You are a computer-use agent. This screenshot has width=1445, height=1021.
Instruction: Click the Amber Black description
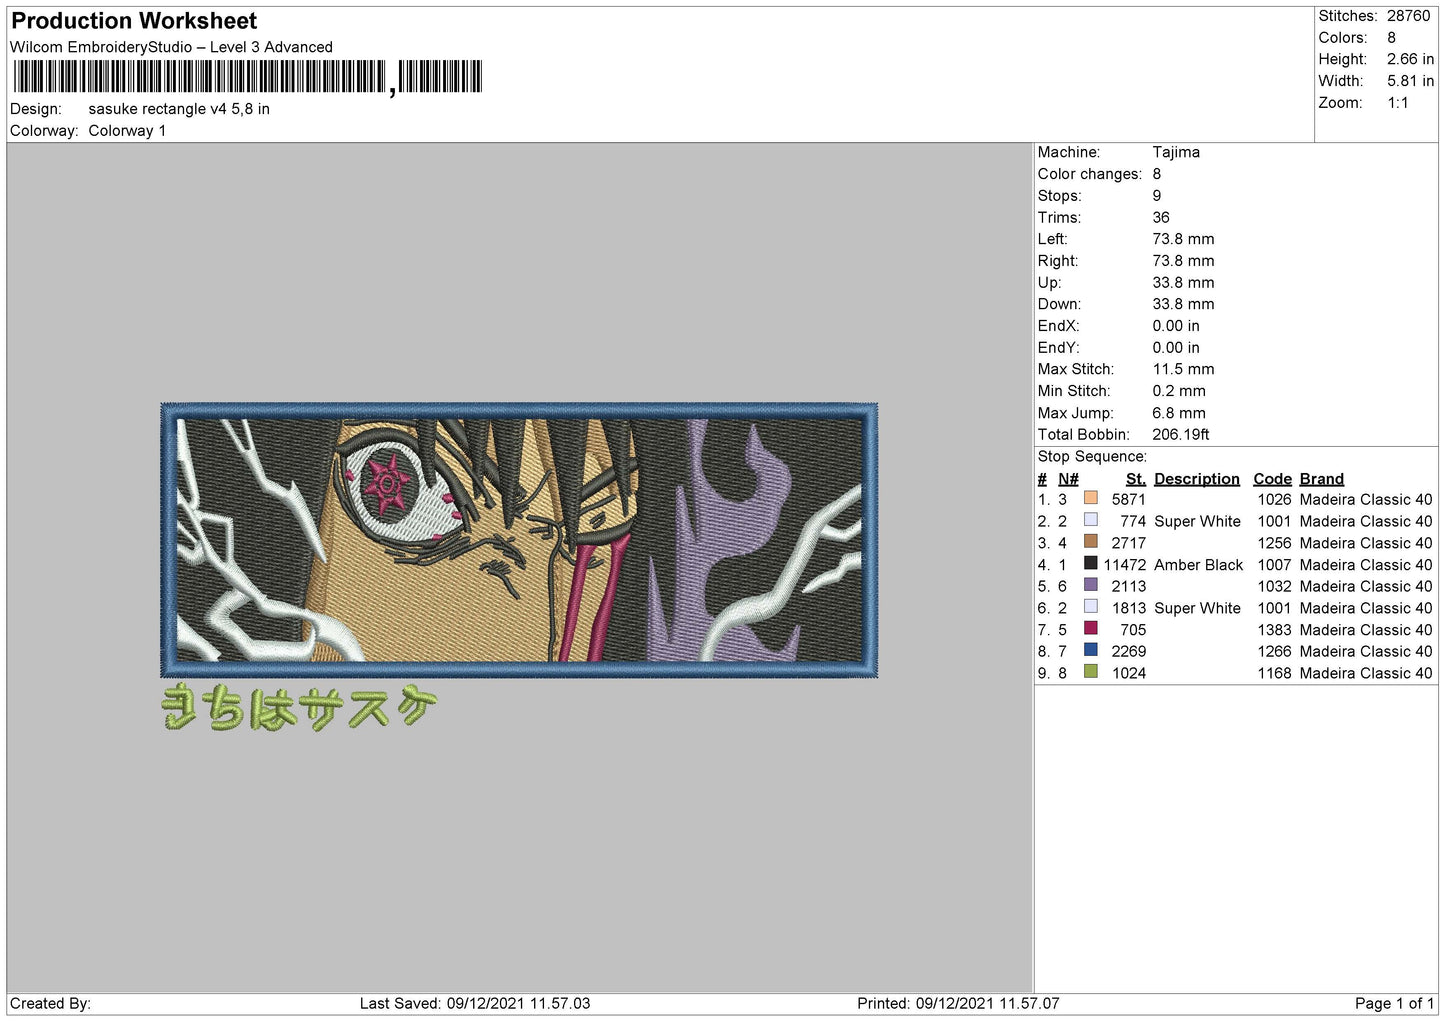click(x=1198, y=565)
